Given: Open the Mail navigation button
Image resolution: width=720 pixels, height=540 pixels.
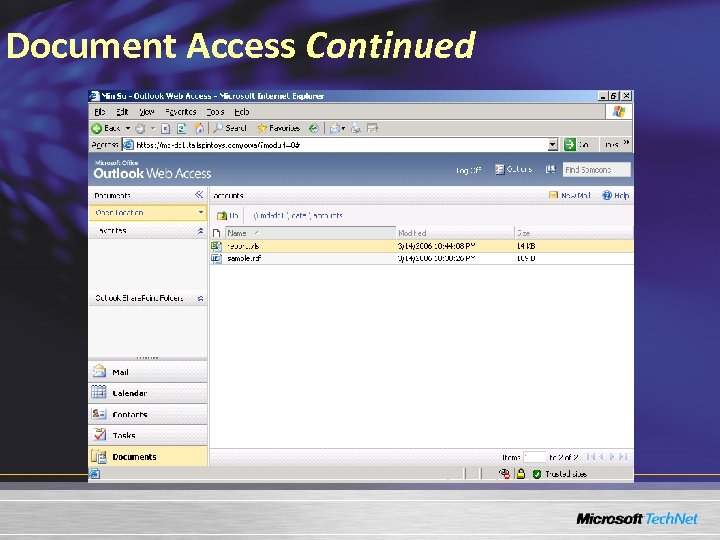Looking at the screenshot, I should point(148,371).
